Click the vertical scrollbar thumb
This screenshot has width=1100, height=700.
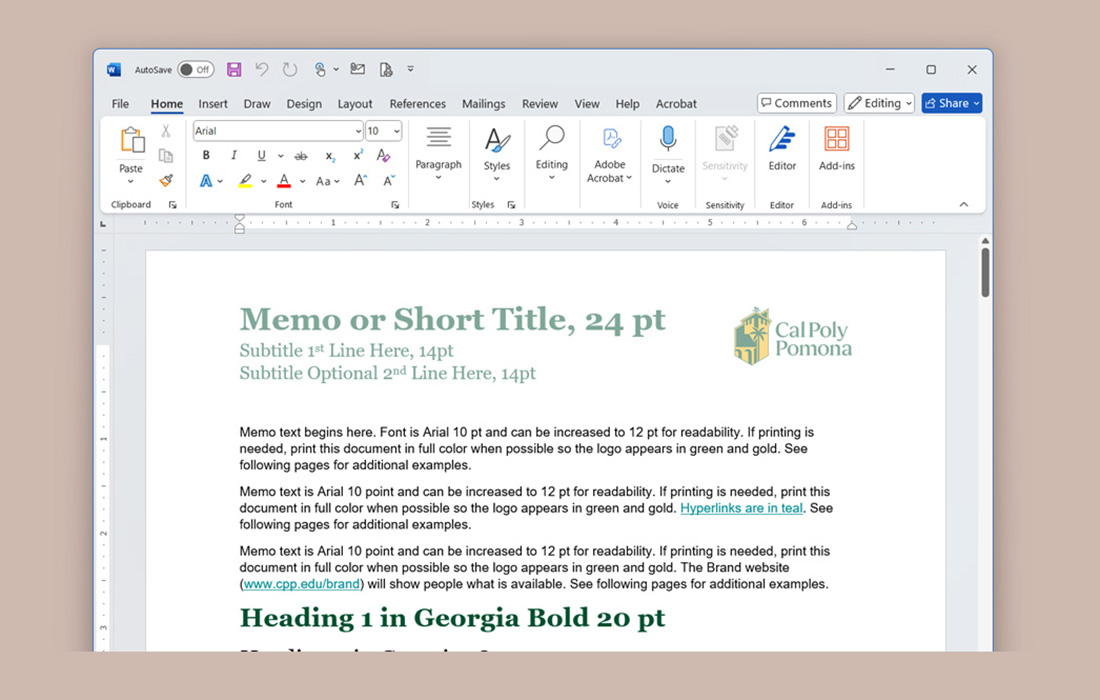coord(985,272)
